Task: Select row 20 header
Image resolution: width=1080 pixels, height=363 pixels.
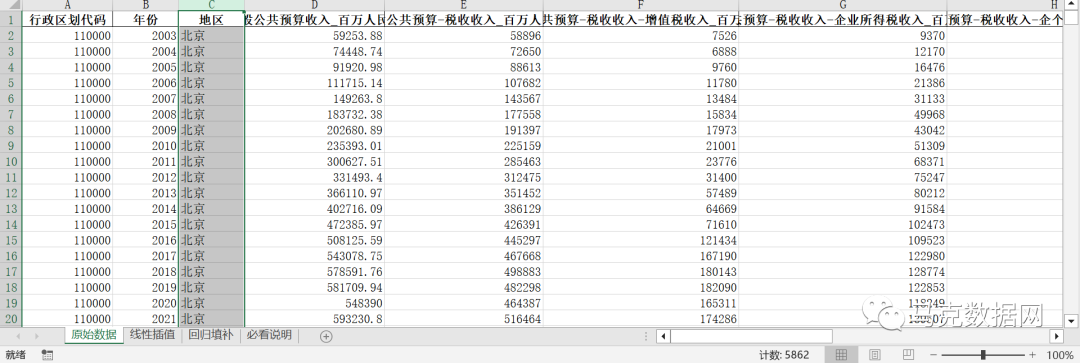Action: (x=11, y=319)
